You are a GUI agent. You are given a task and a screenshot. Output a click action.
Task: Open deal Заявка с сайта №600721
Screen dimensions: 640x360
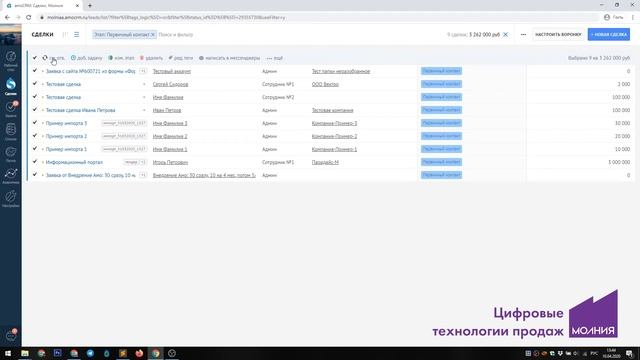tap(90, 71)
